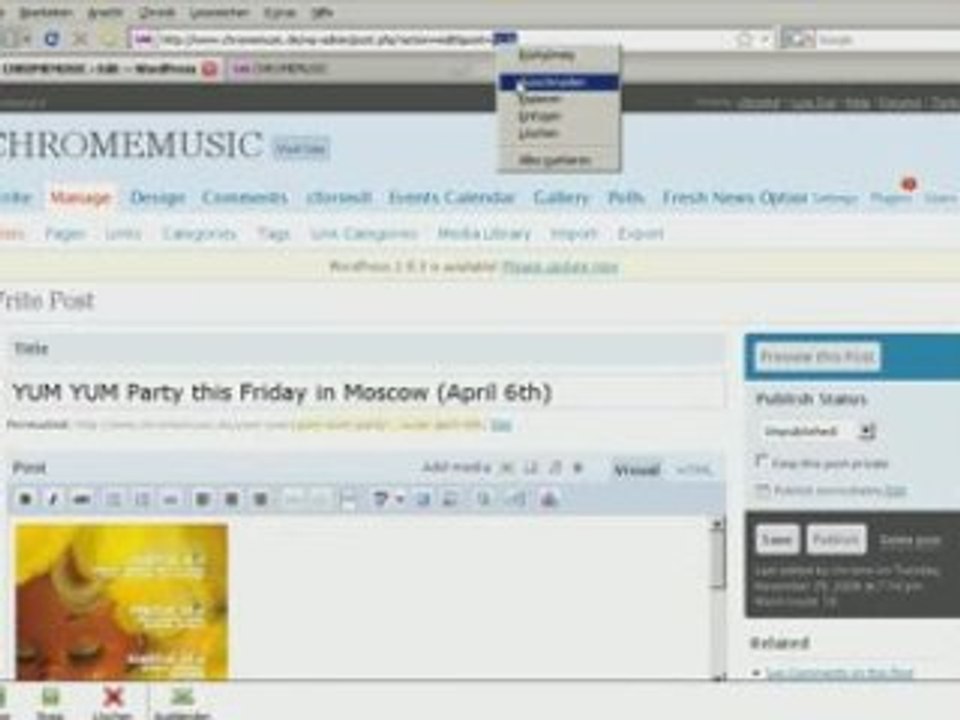Click the align right icon in editor

(x=260, y=500)
